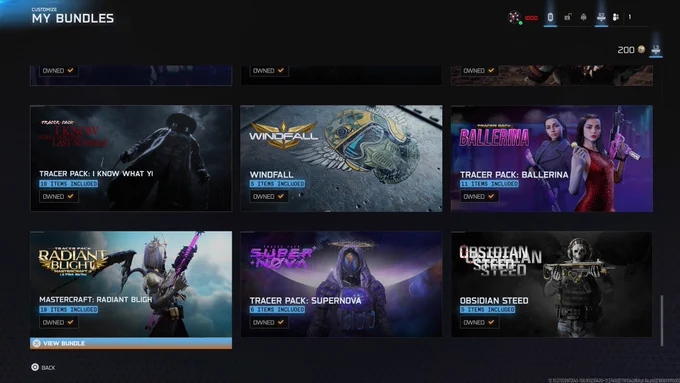
Task: Click the COD Points coin icon next to 200
Action: (641, 49)
